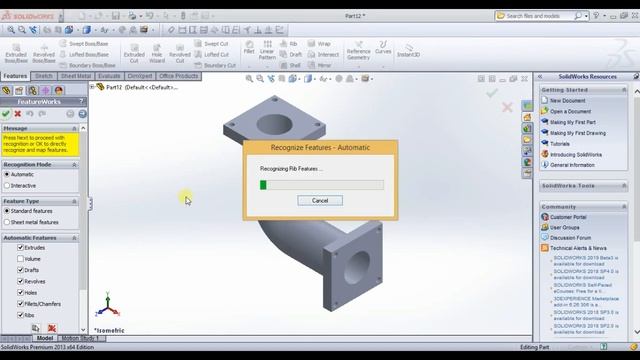Open the DimXpert tab
The width and height of the screenshot is (640, 360).
point(140,76)
